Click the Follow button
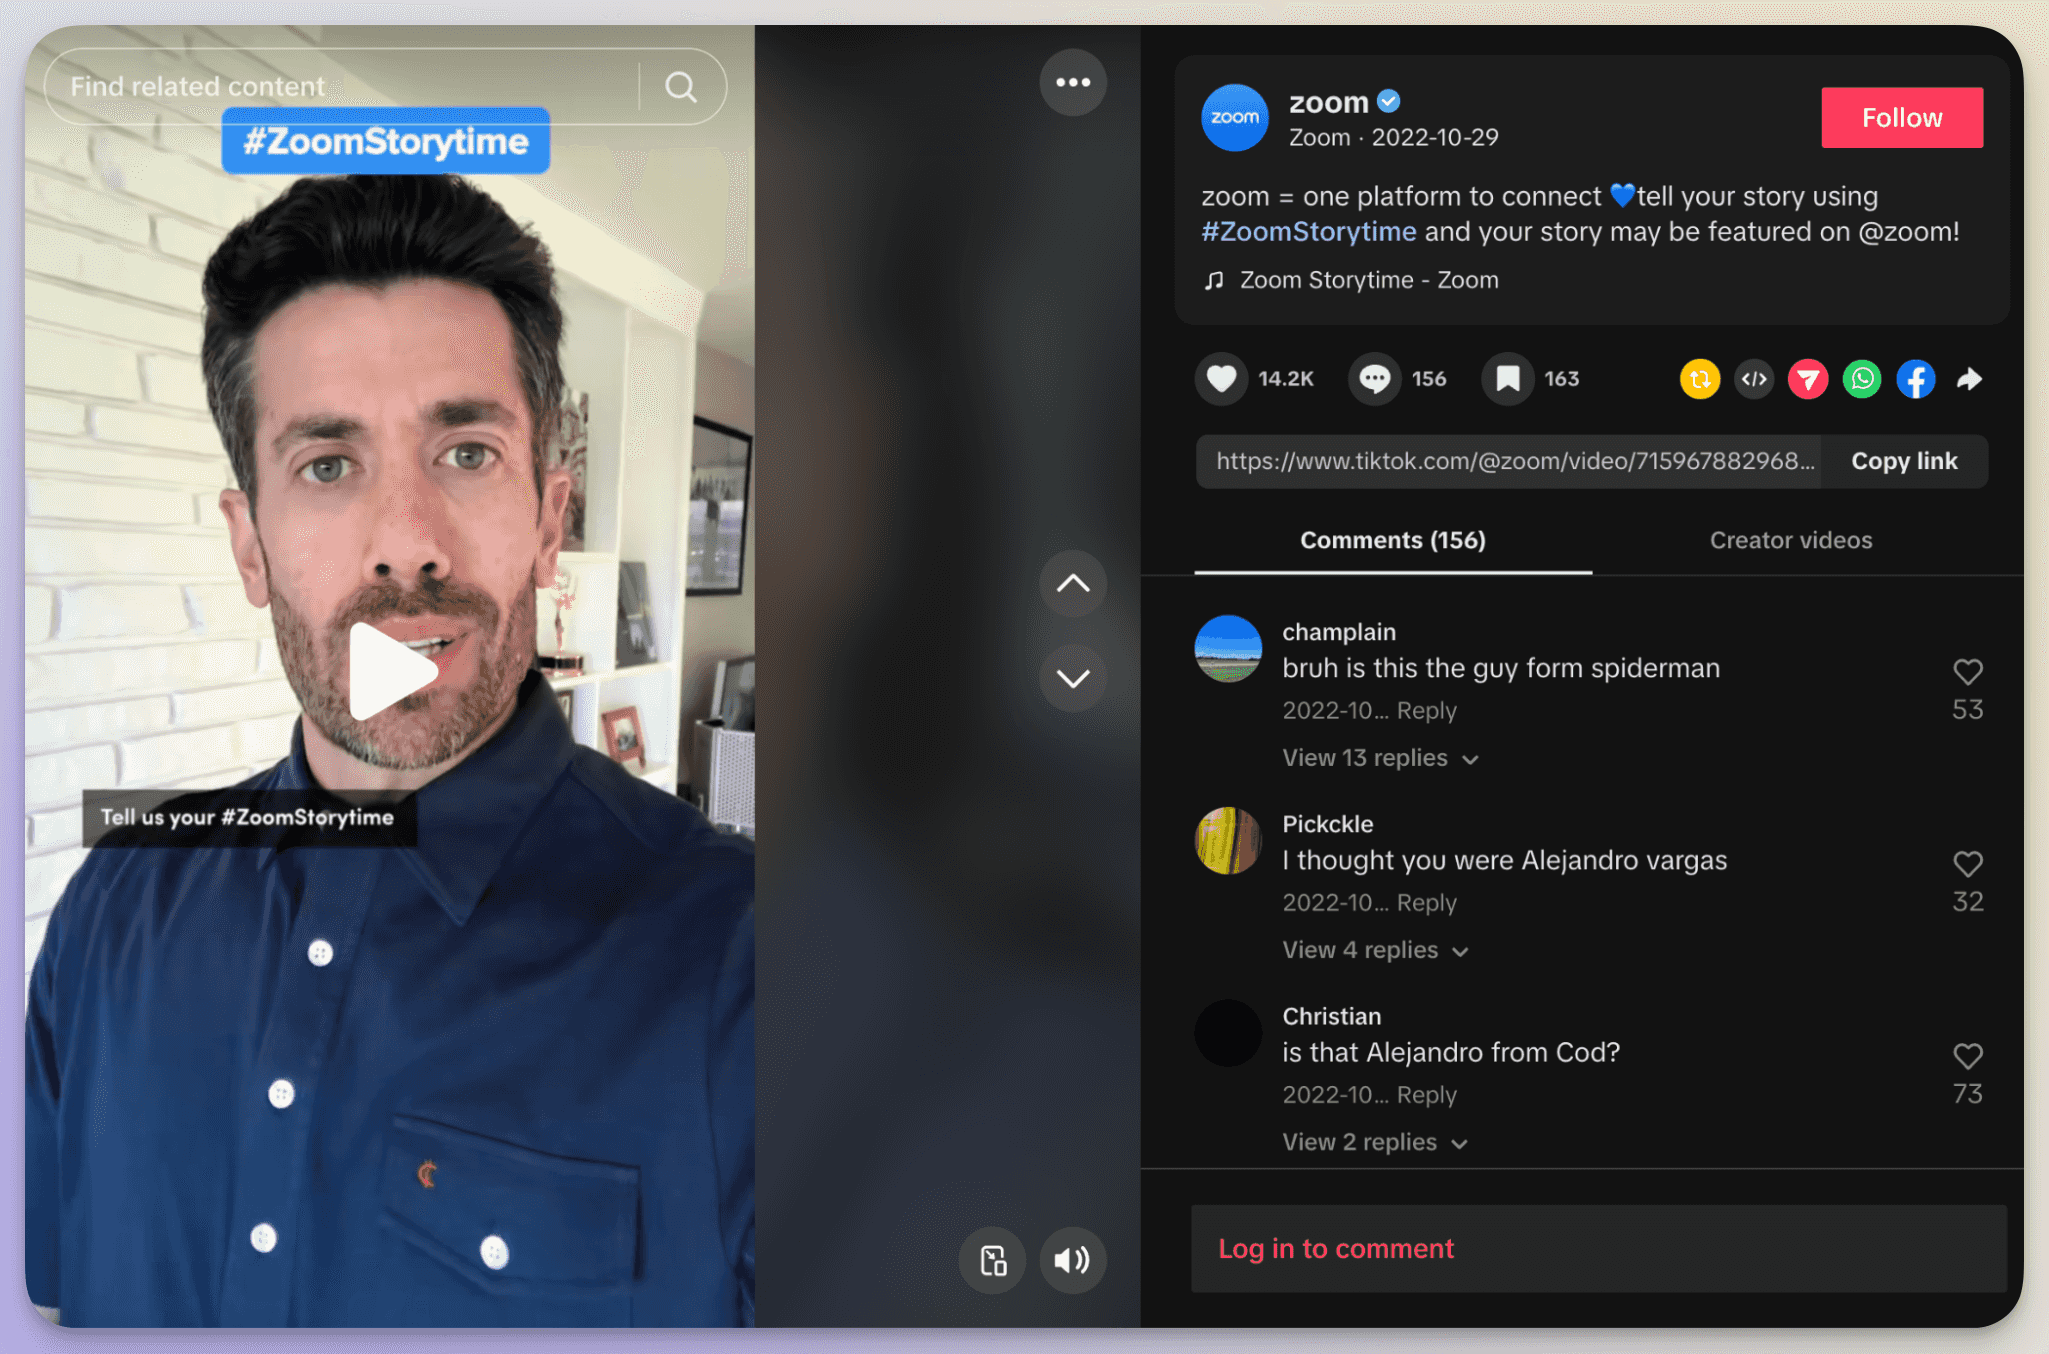 (x=1901, y=118)
